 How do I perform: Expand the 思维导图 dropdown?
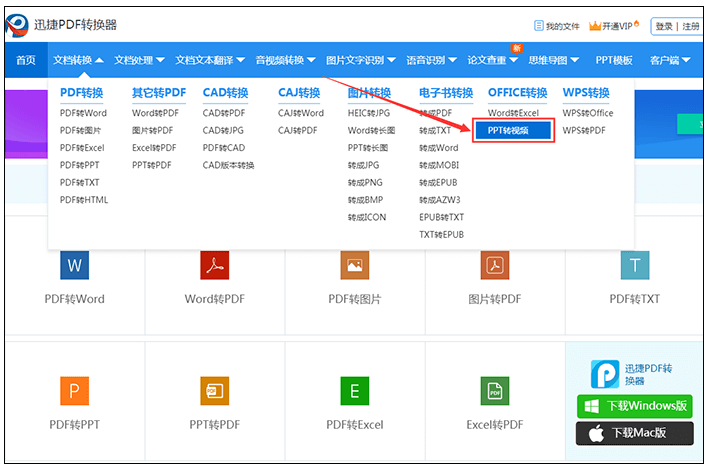click(554, 60)
